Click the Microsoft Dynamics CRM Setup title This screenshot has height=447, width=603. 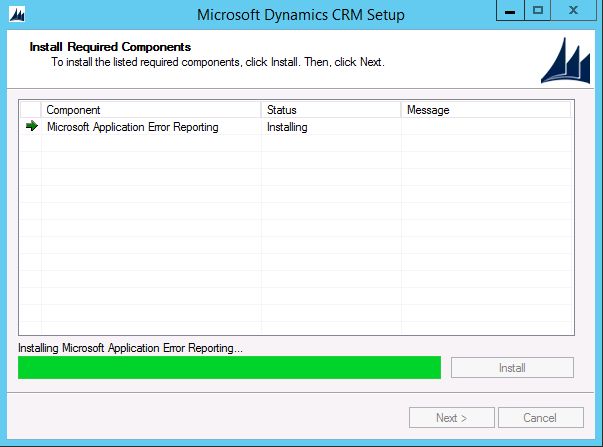click(x=301, y=15)
